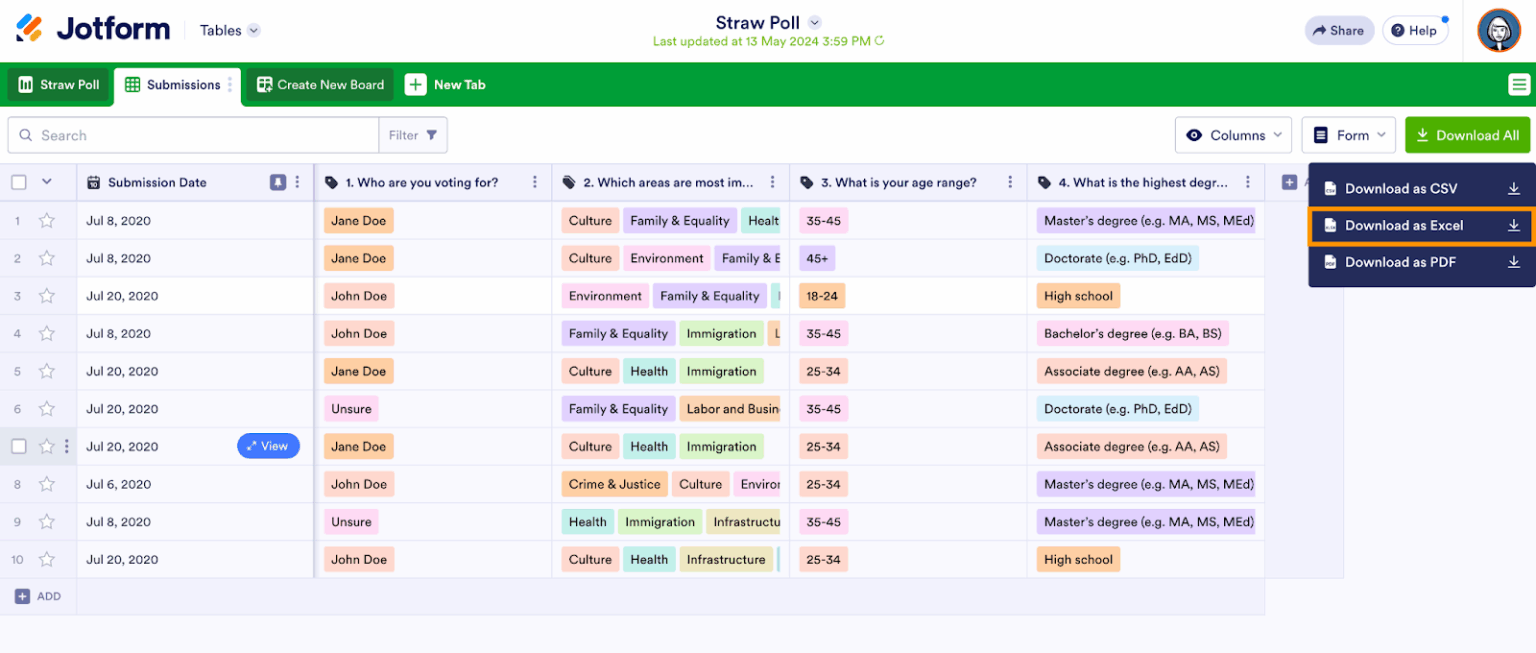Open the Form dropdown
The image size is (1536, 653).
point(1348,135)
